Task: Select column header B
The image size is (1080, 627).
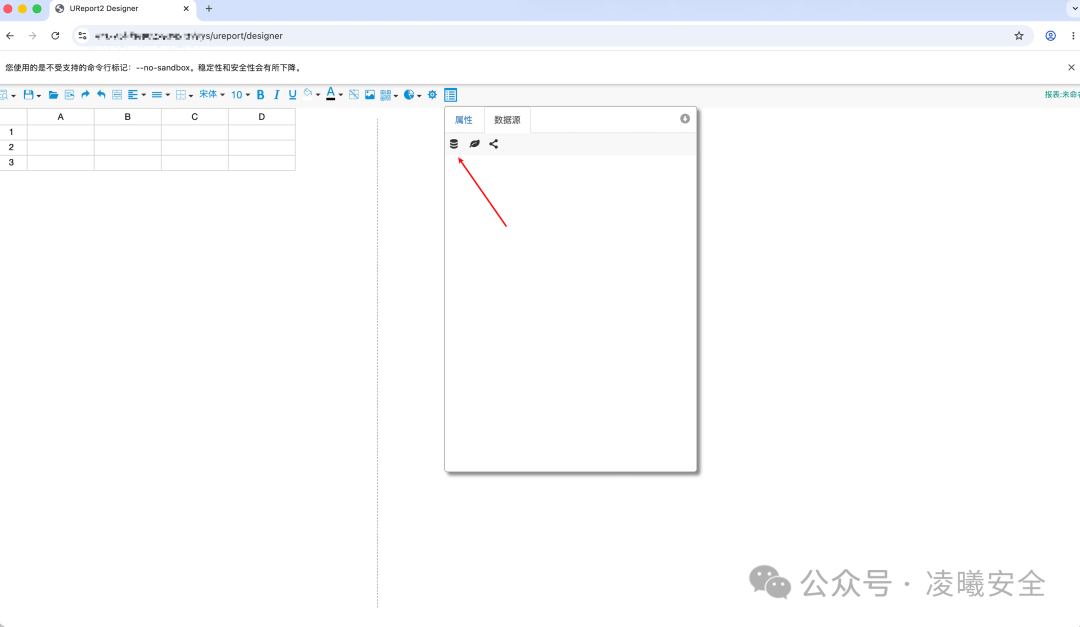Action: pos(127,117)
